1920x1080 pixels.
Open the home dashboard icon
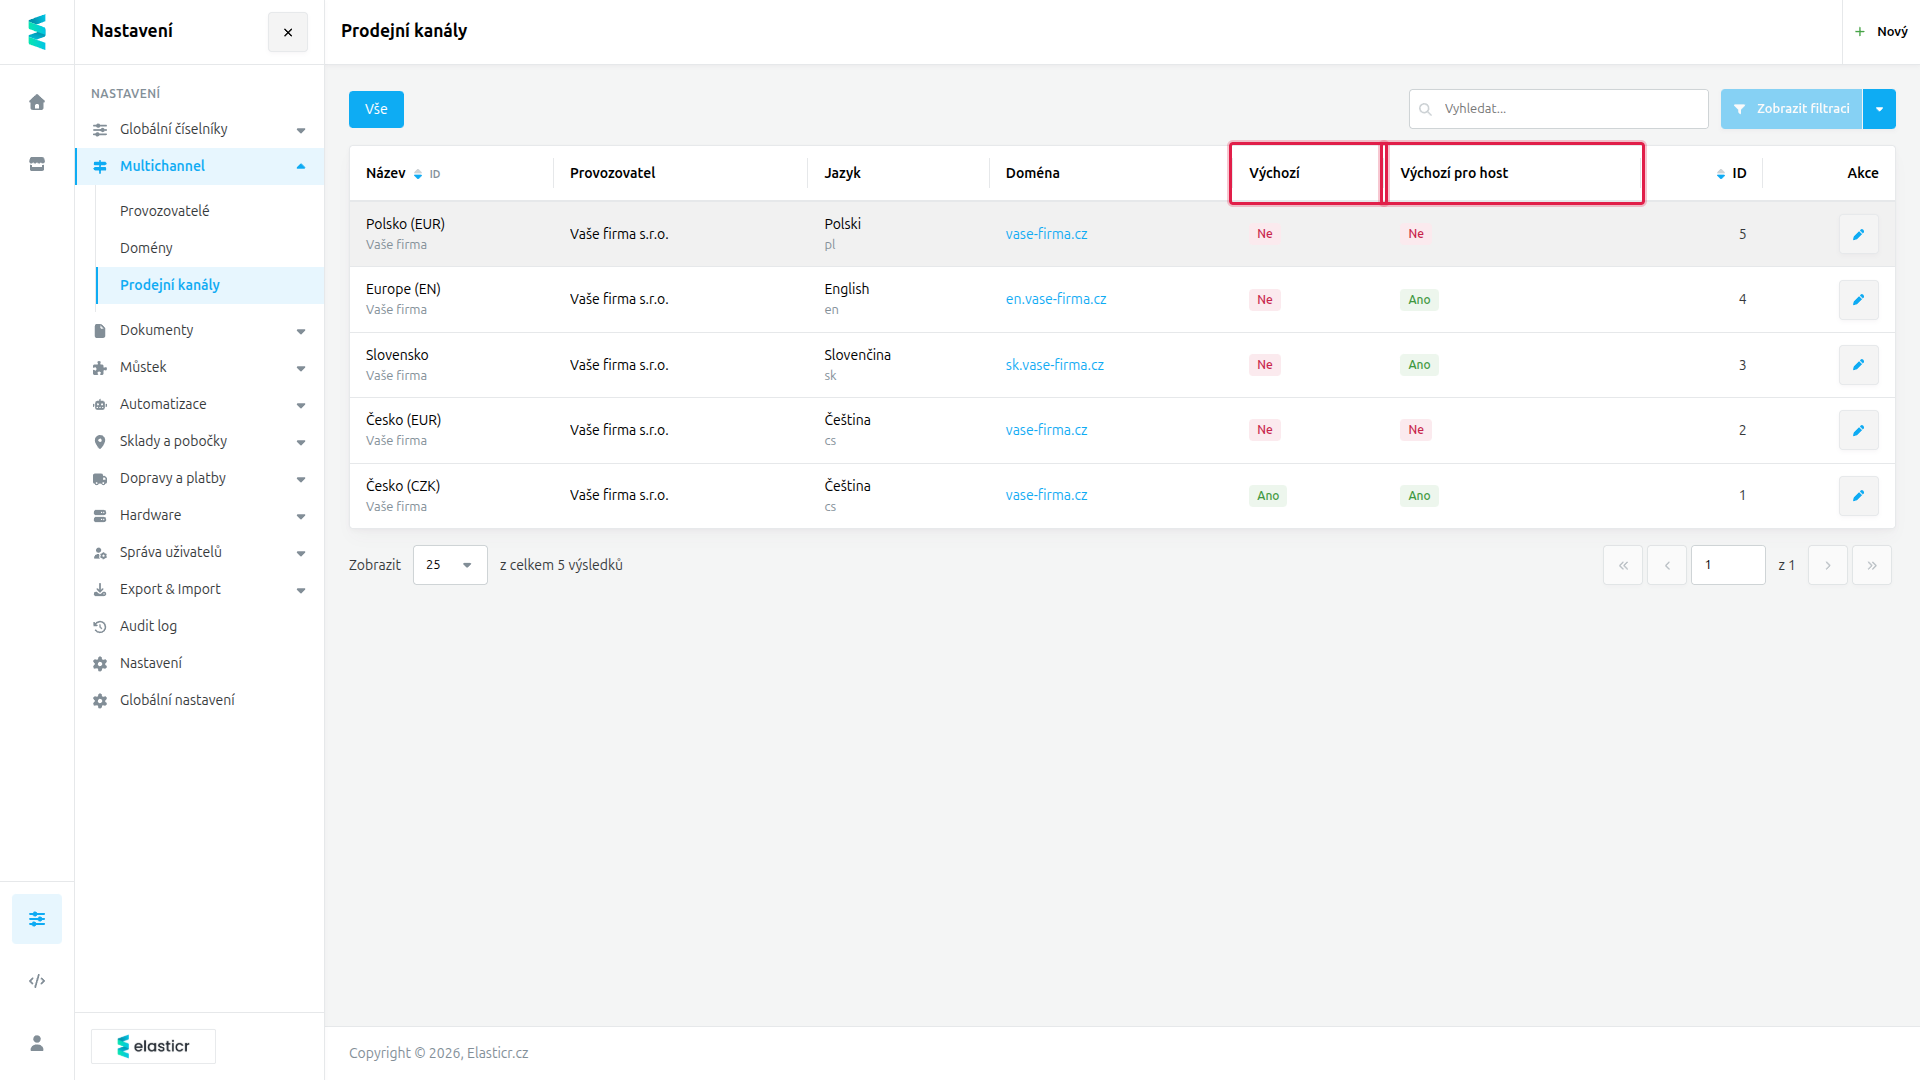click(x=37, y=102)
